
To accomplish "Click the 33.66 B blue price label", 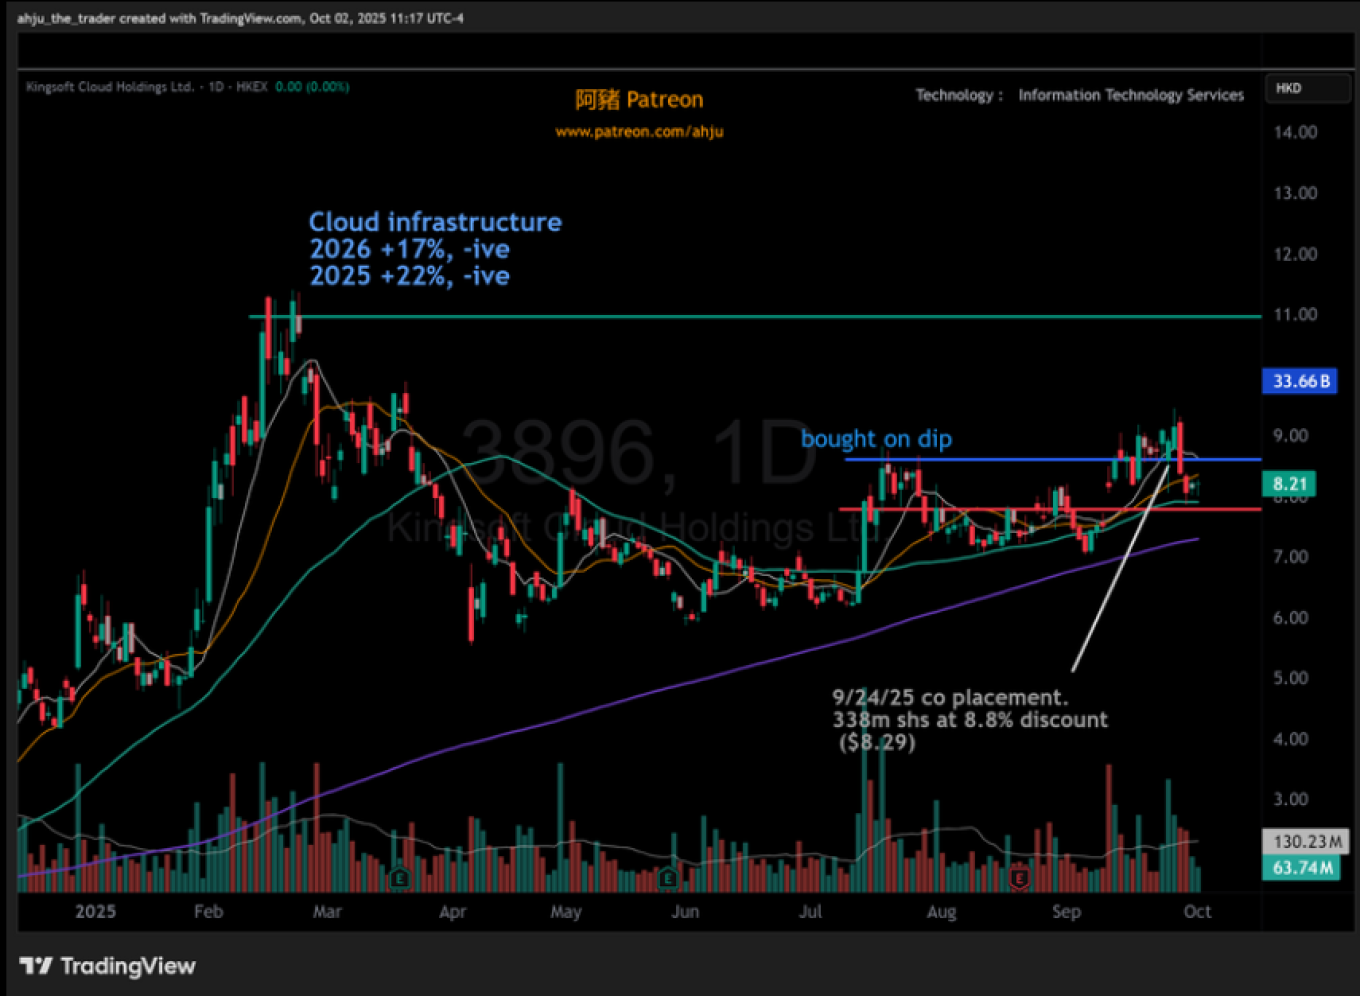I will tap(1300, 381).
